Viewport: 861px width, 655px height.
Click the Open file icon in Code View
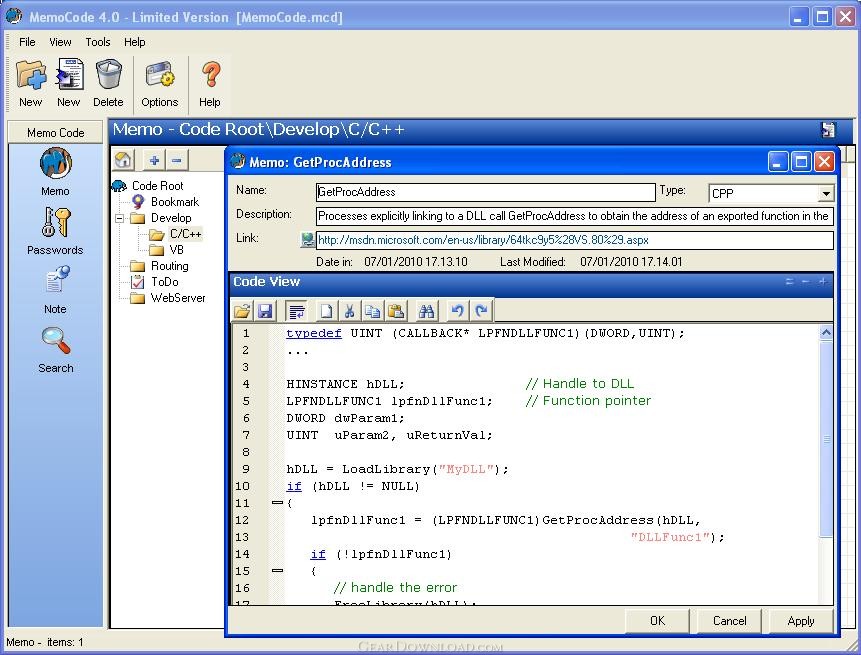click(242, 311)
